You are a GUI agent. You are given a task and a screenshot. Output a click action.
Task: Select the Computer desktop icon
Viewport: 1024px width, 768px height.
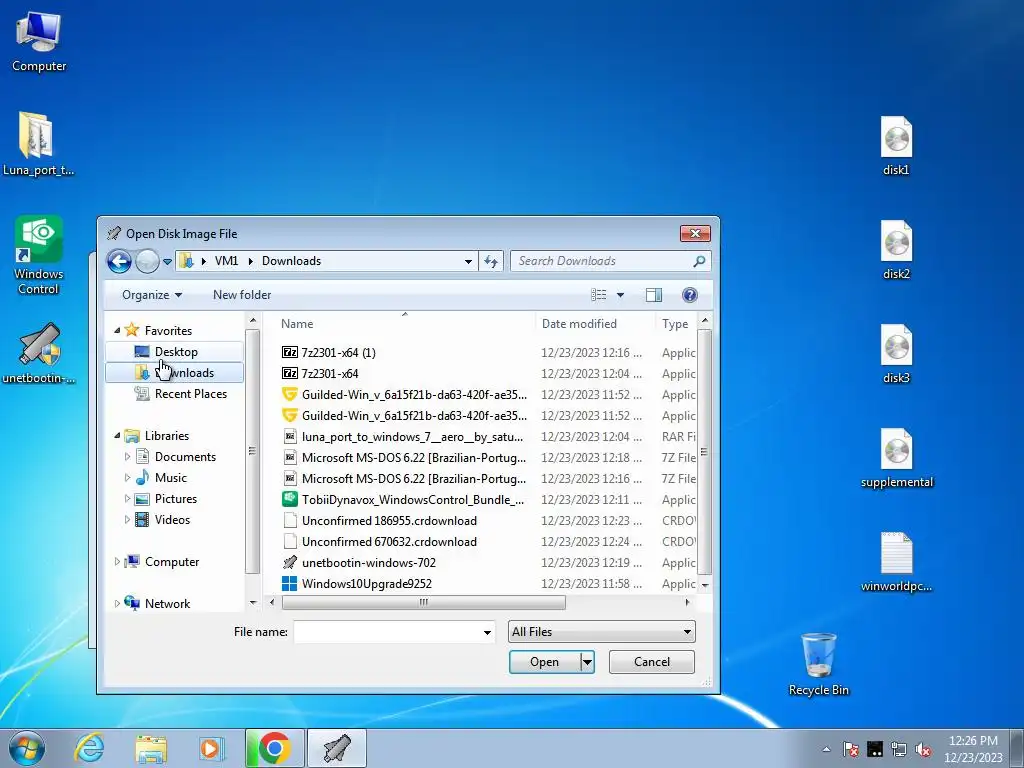[x=39, y=41]
